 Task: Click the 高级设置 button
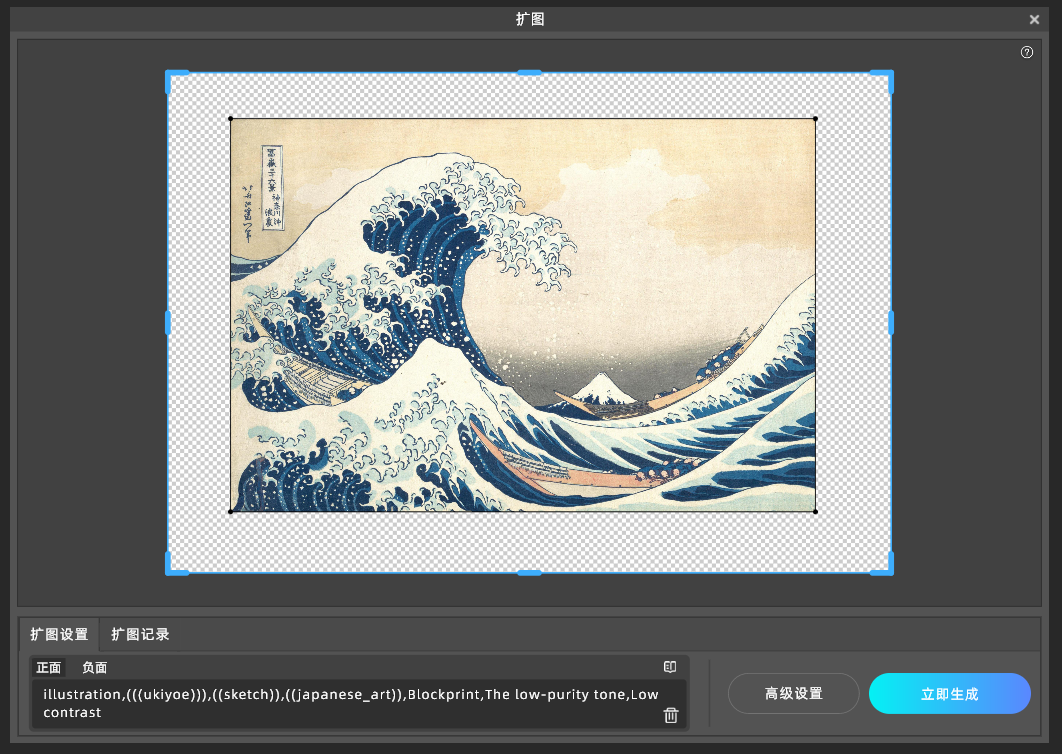pos(793,693)
